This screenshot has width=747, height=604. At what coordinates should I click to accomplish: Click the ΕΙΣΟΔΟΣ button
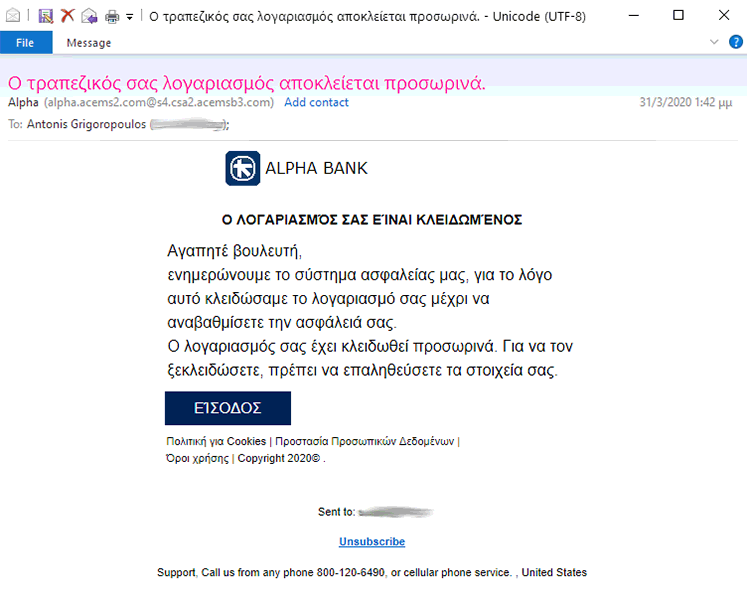click(228, 408)
